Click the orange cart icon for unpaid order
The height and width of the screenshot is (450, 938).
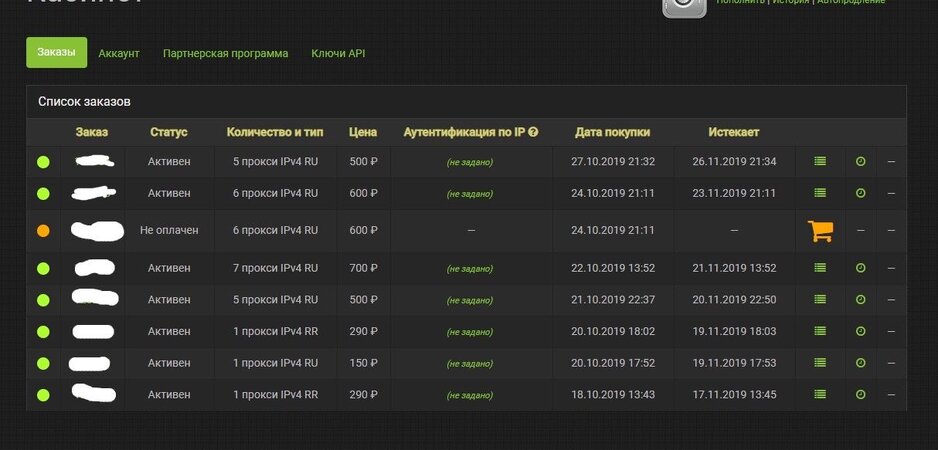(x=820, y=231)
